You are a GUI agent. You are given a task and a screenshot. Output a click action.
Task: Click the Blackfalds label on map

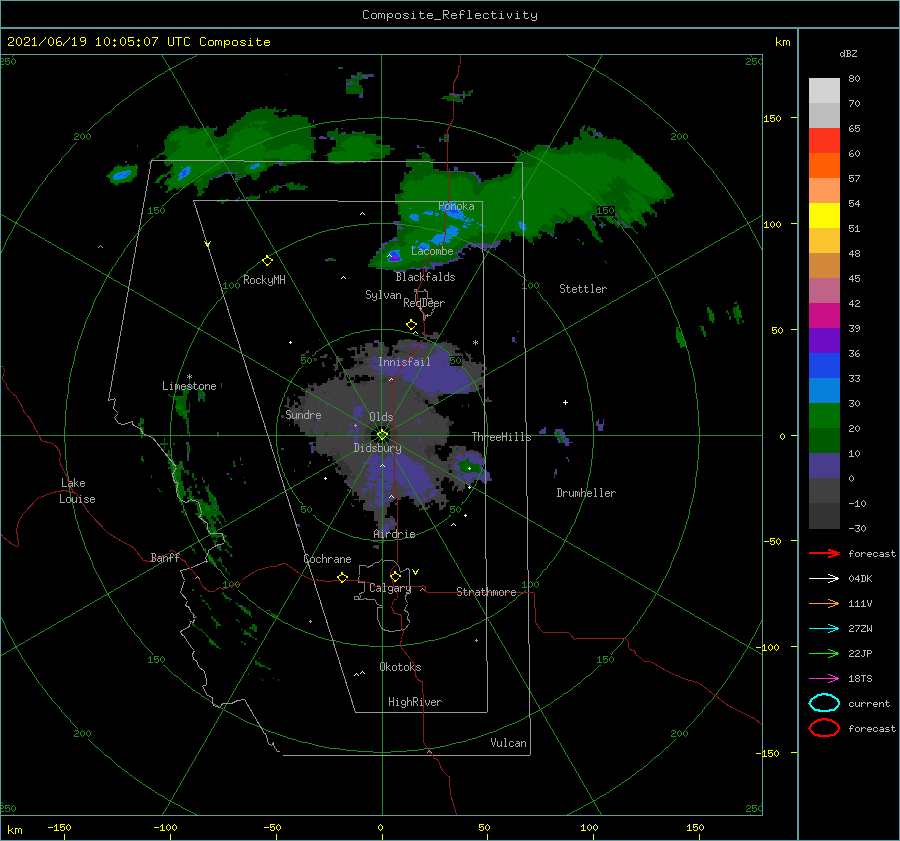[425, 277]
